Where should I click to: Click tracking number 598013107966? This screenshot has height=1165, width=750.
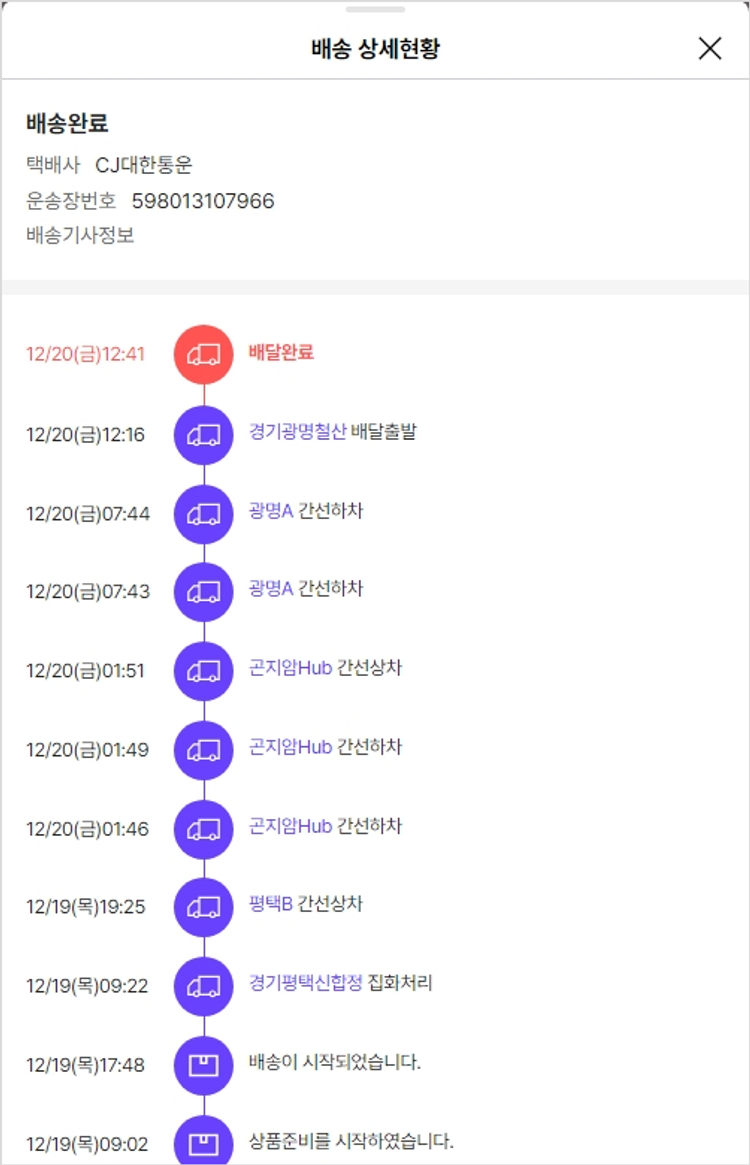point(203,201)
